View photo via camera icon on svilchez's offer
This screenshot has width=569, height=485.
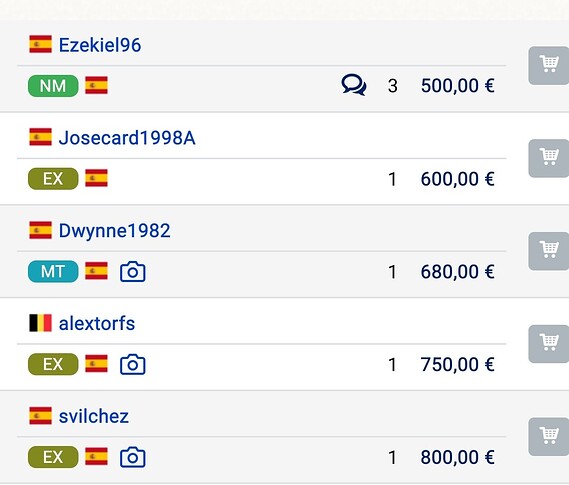pos(133,457)
